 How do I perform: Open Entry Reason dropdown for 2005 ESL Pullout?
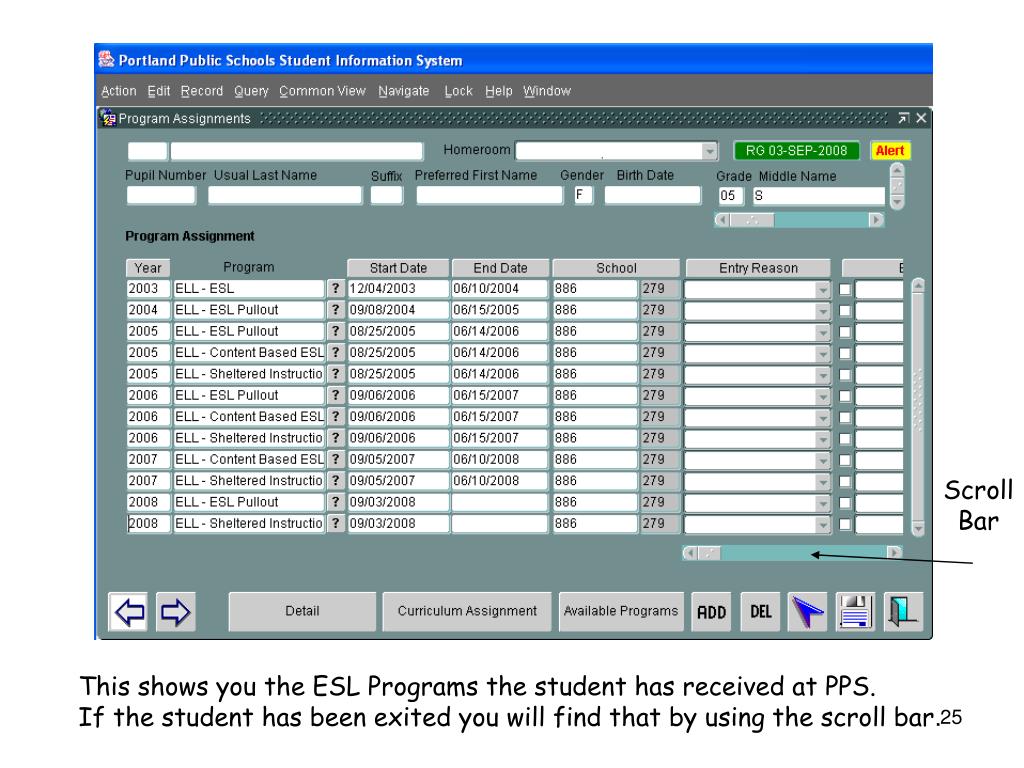(823, 332)
